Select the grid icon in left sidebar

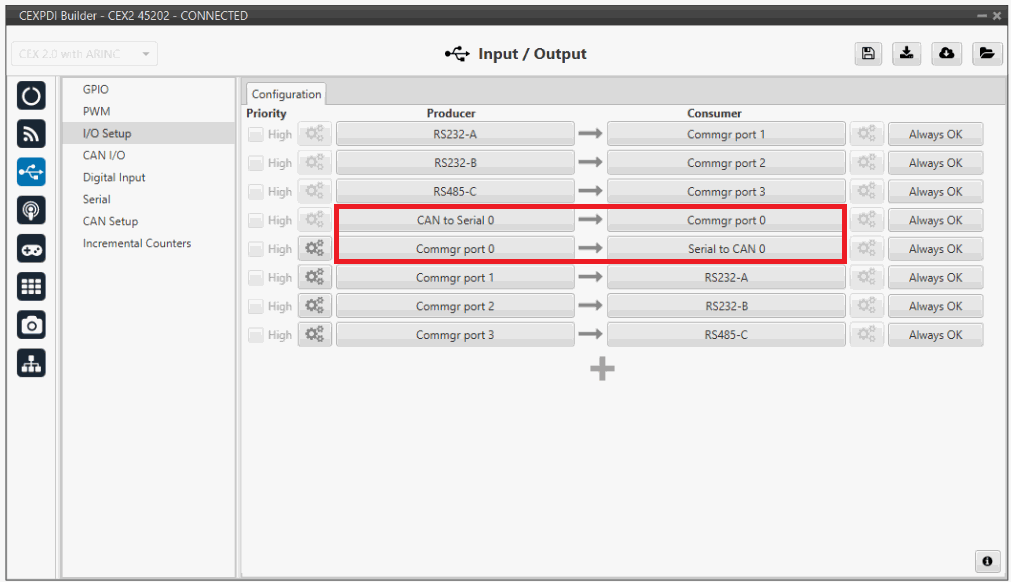point(31,287)
